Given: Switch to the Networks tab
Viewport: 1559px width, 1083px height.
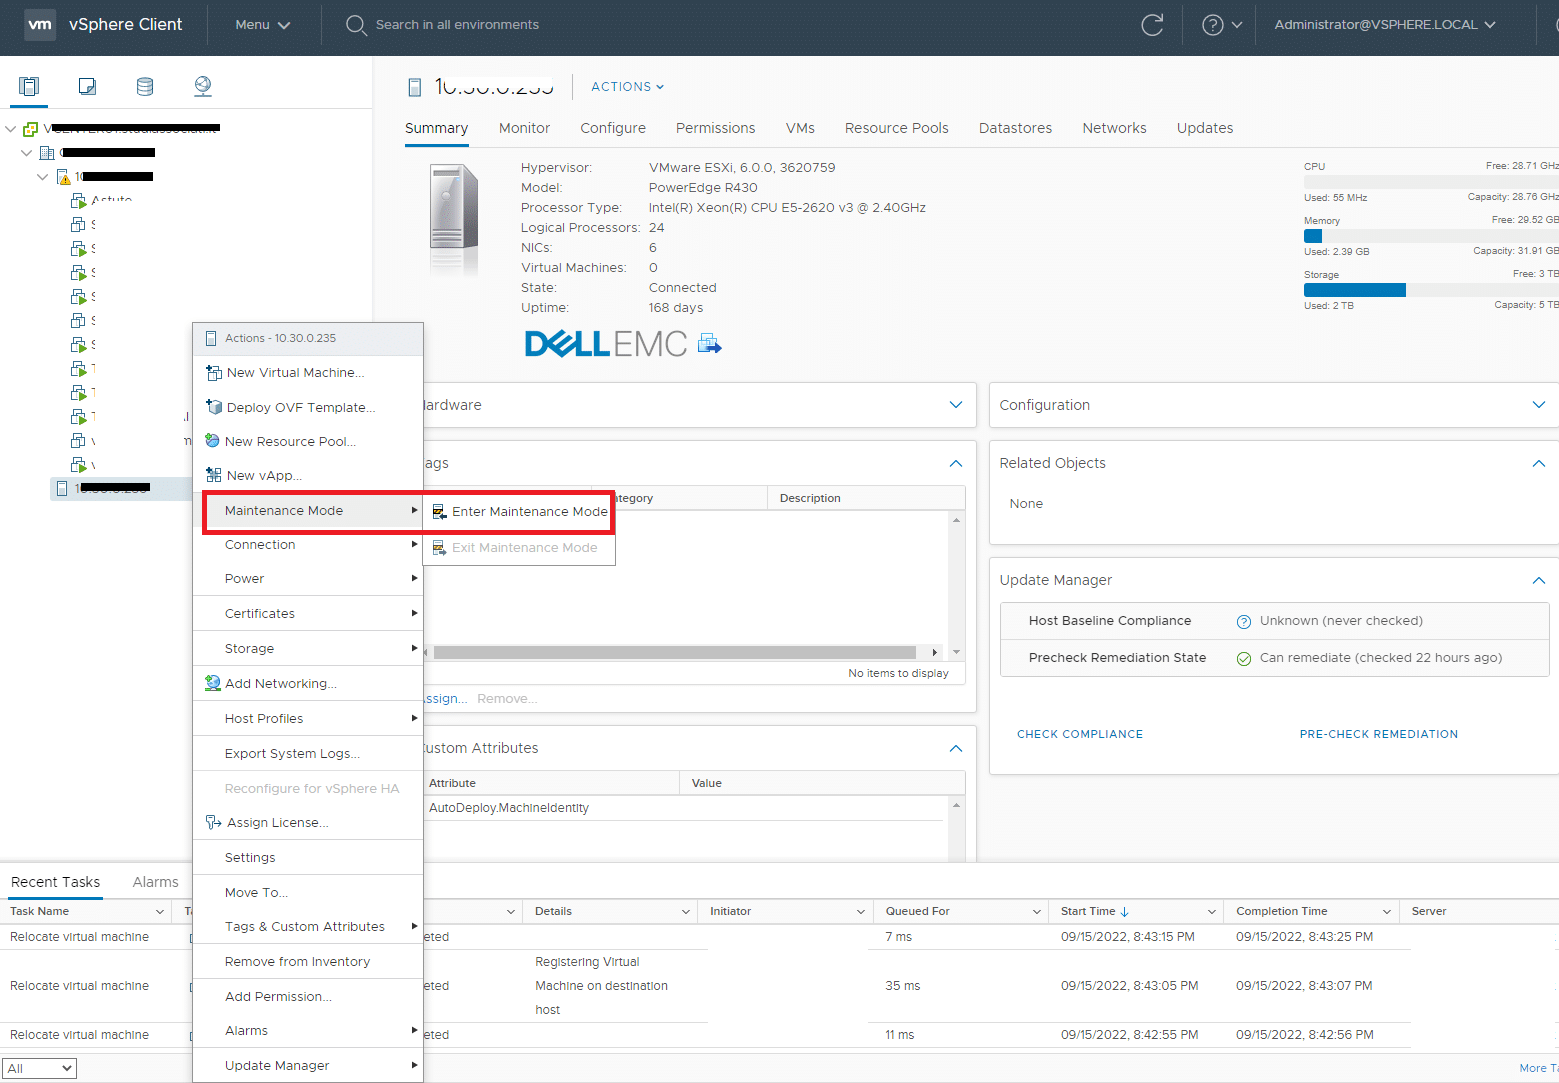Looking at the screenshot, I should coord(1114,128).
